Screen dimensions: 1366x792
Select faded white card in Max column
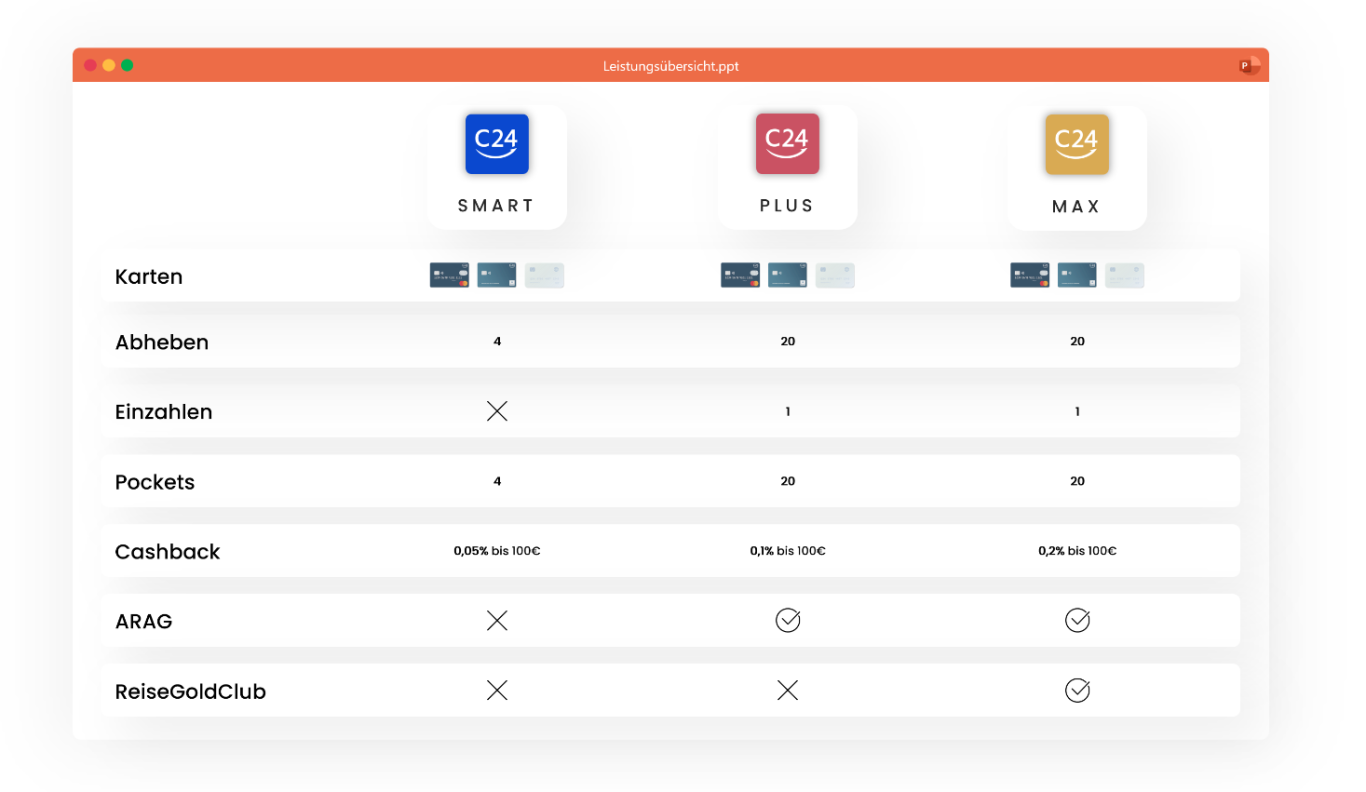pyautogui.click(x=1124, y=276)
